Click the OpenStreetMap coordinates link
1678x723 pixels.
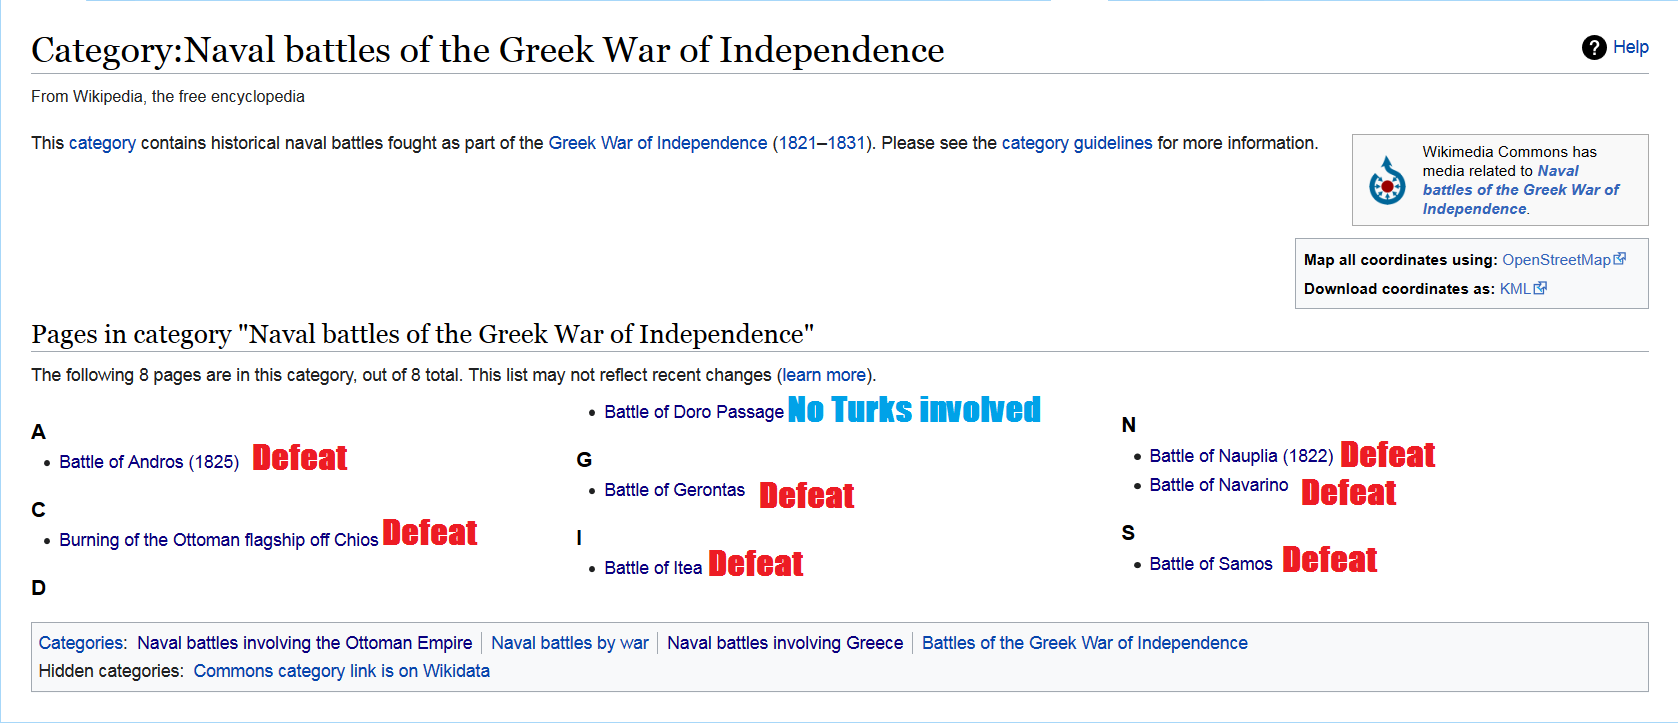(x=1556, y=260)
